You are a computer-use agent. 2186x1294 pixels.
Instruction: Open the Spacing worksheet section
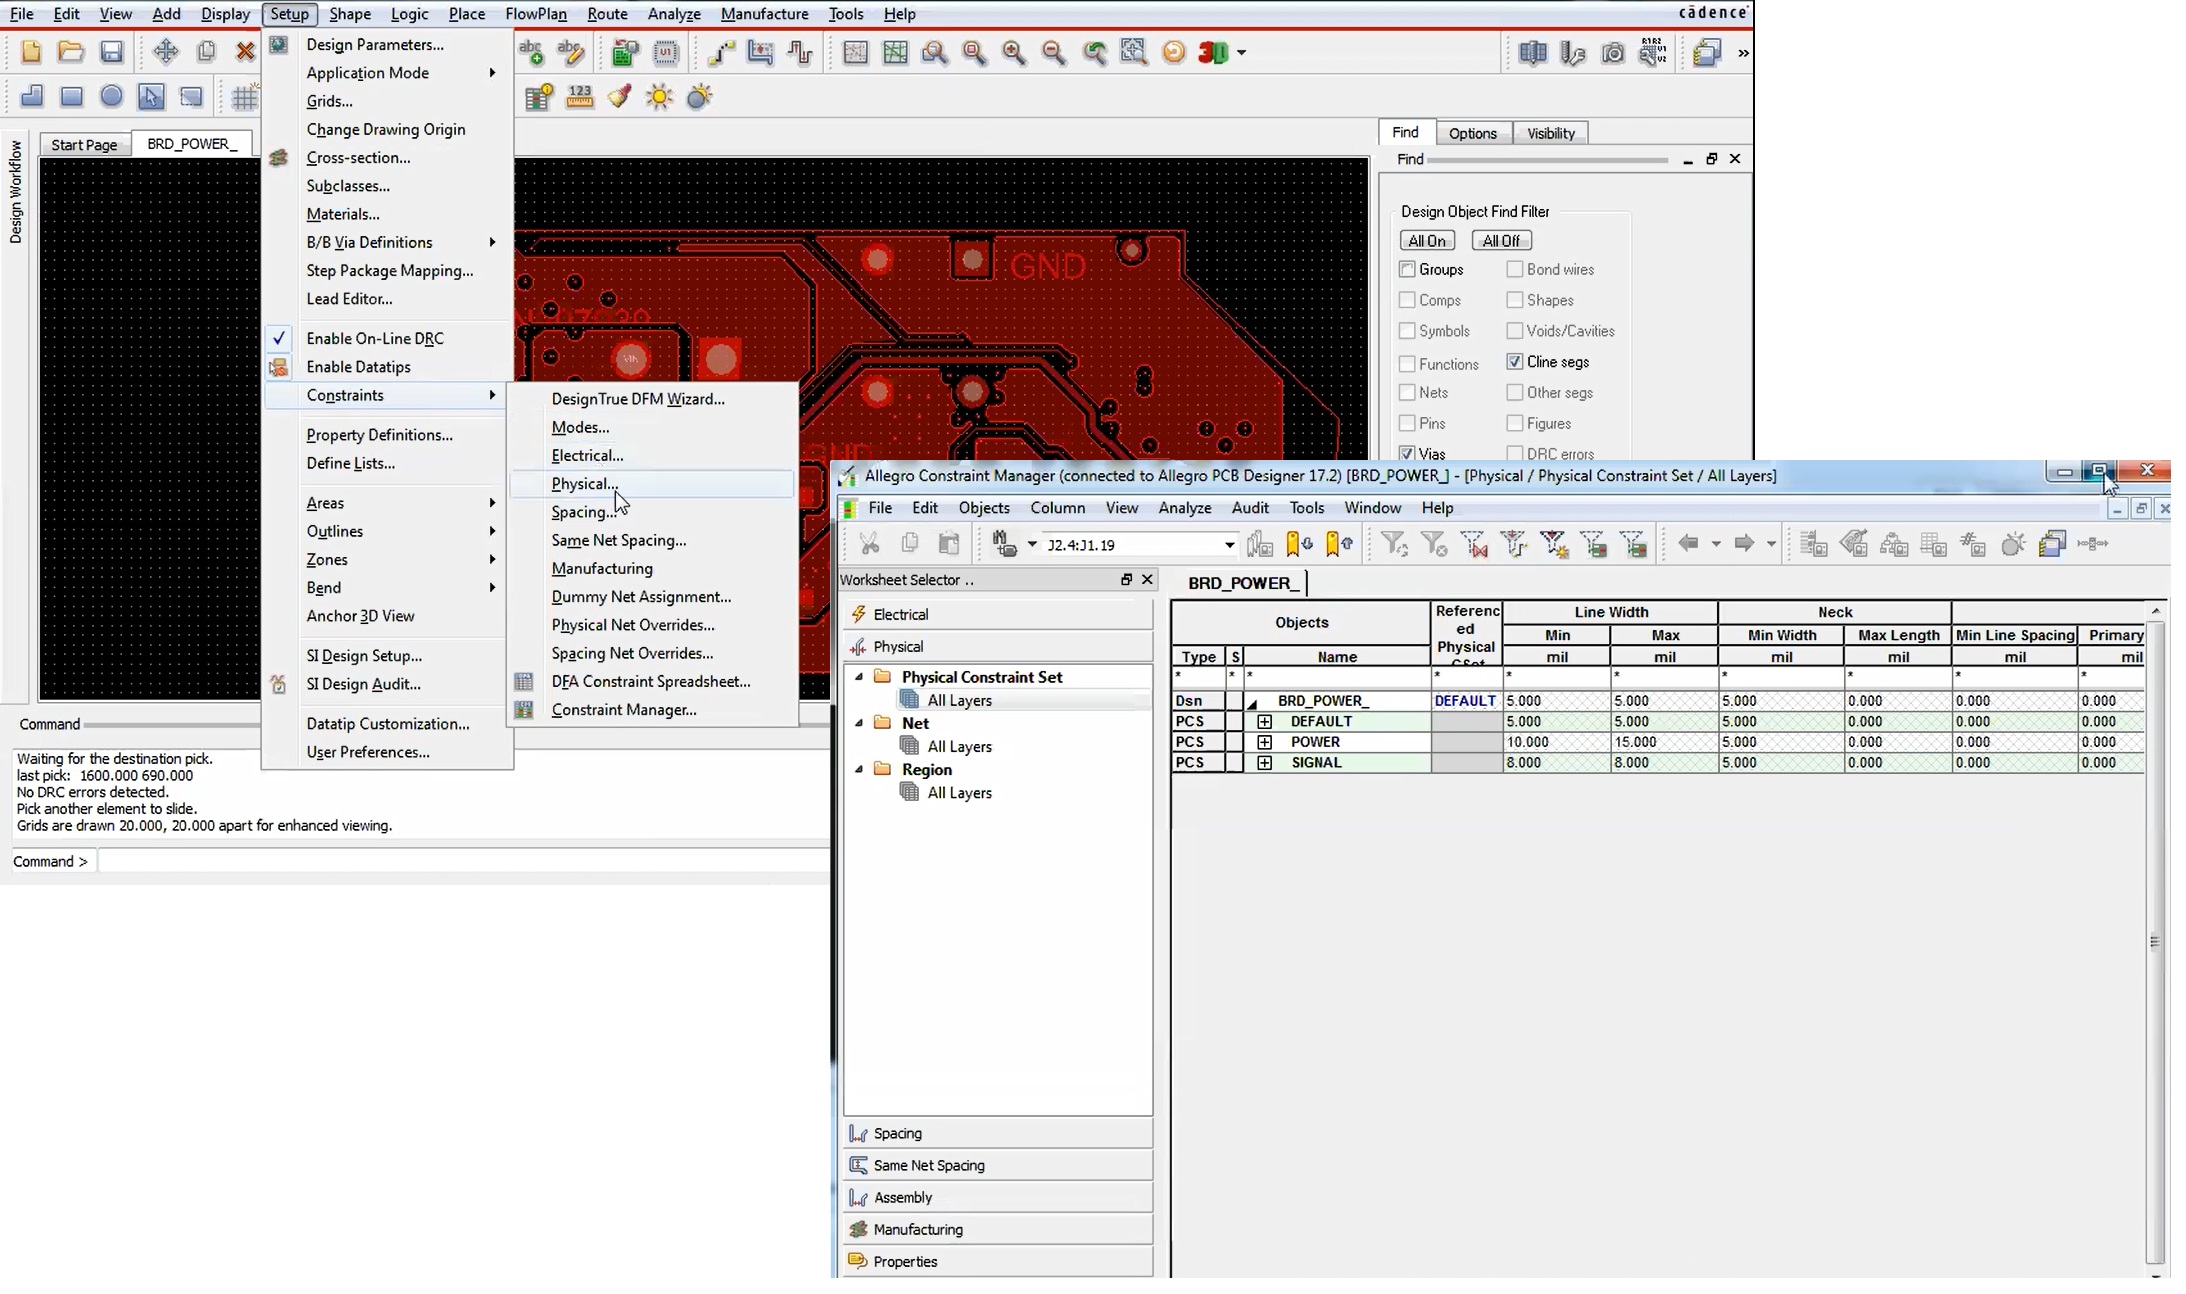(998, 1133)
